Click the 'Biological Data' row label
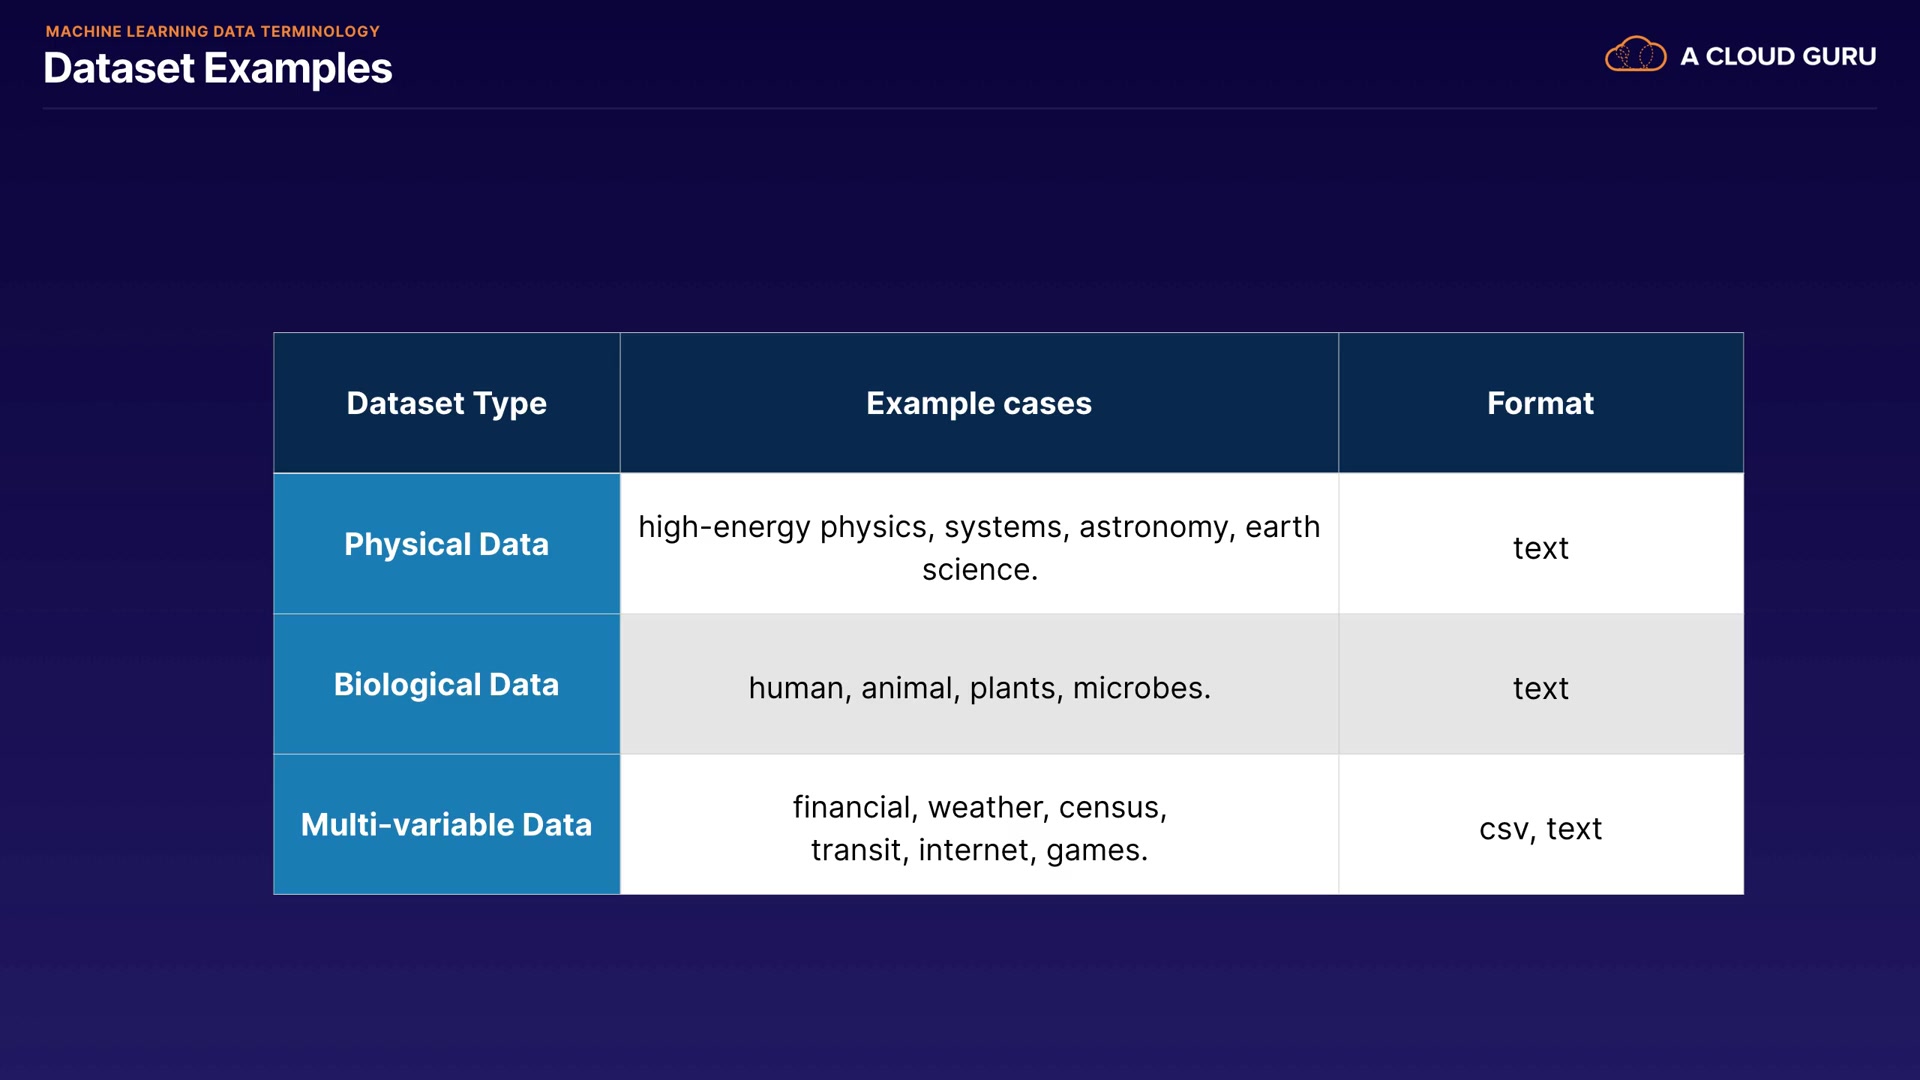The image size is (1920, 1080). 446,684
